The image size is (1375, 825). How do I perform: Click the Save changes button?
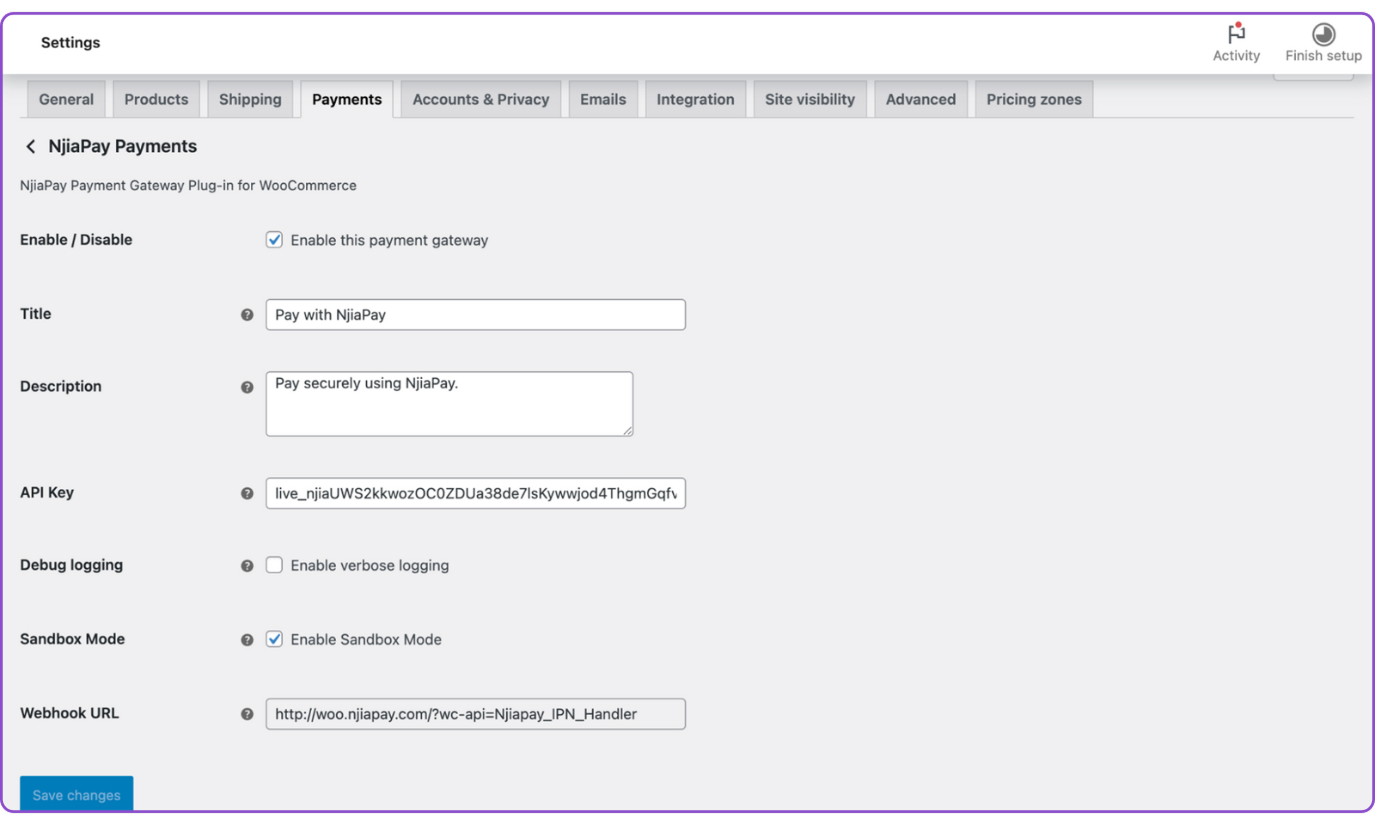pyautogui.click(x=77, y=795)
